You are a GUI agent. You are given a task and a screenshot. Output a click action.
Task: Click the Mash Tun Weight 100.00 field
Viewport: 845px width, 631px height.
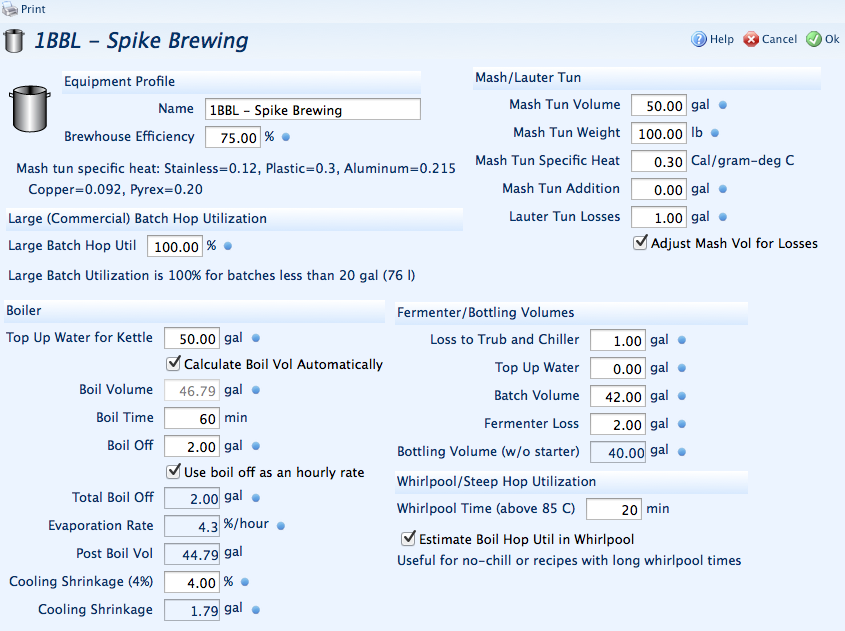659,133
